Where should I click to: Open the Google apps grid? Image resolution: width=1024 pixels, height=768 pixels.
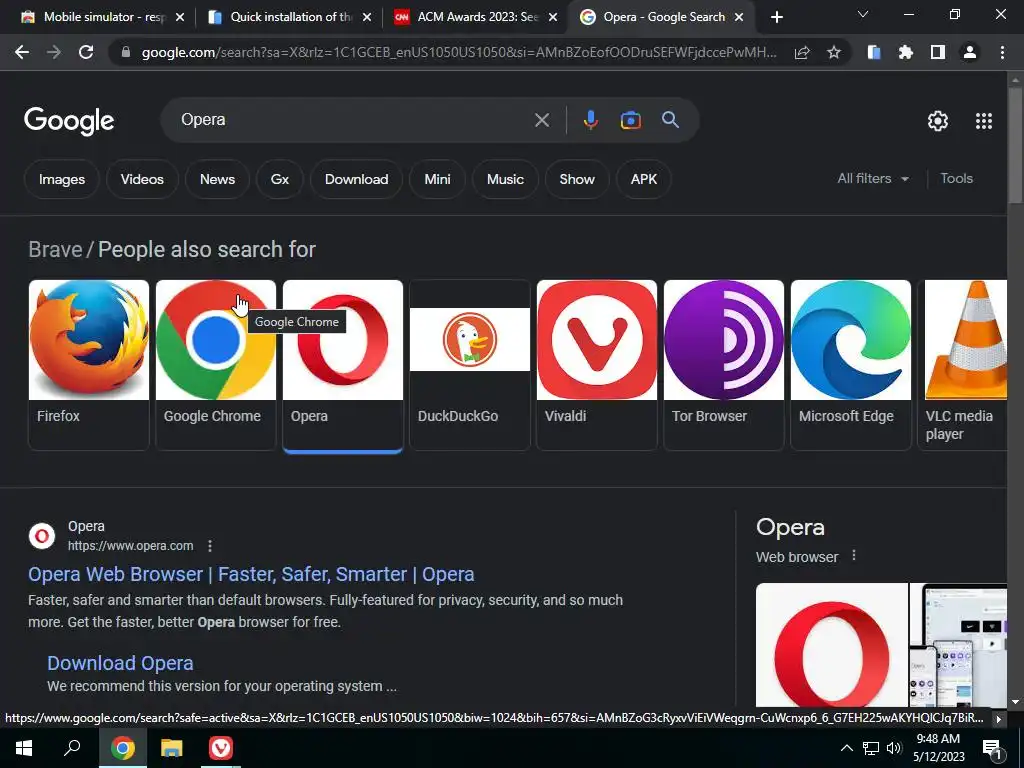984,121
